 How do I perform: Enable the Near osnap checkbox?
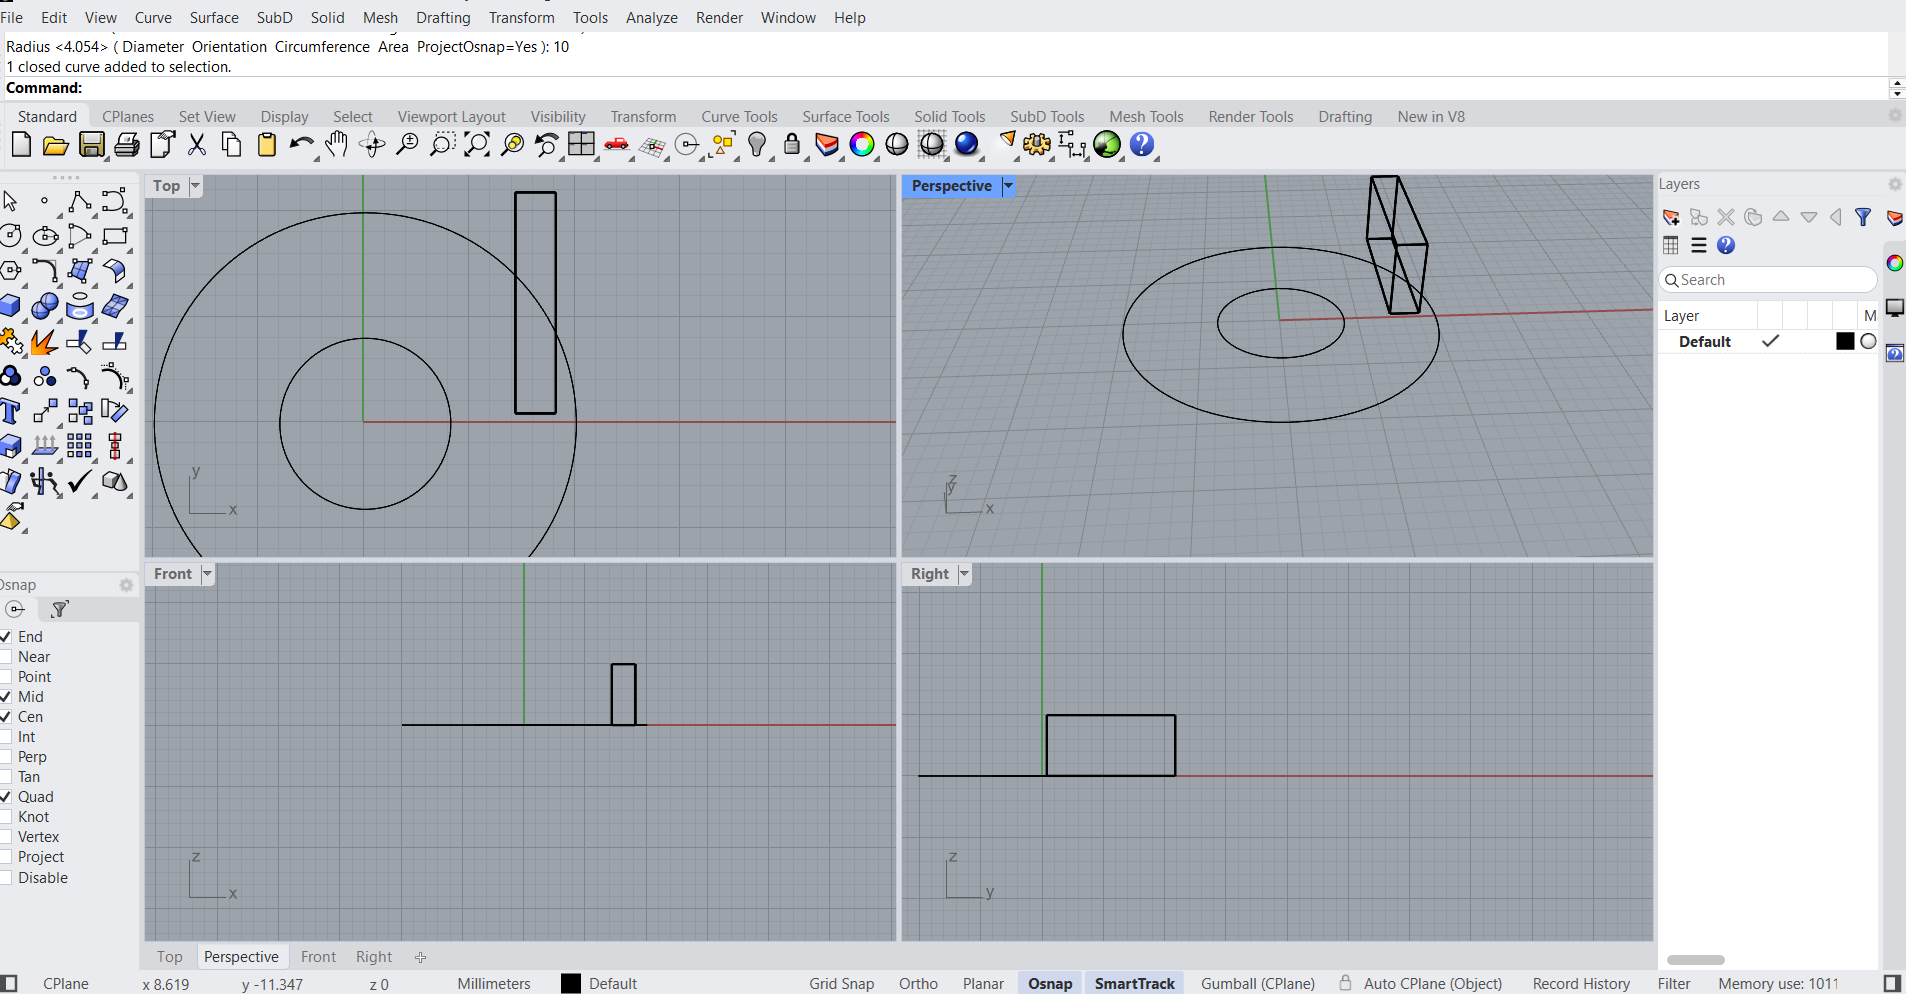click(x=6, y=657)
